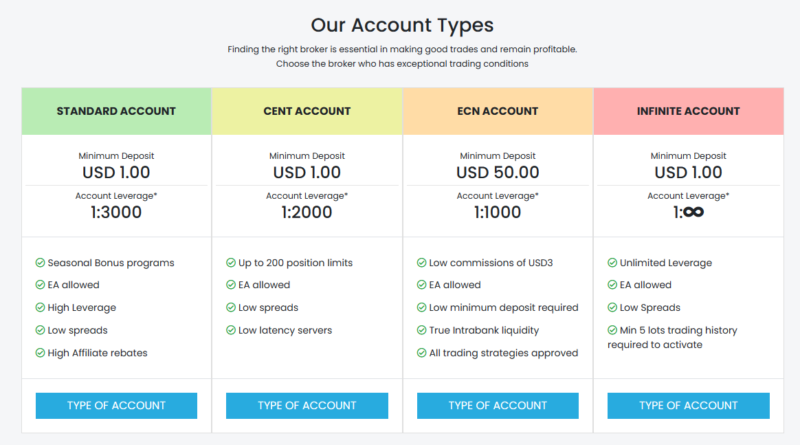
Task: Select the yellow CENT ACCOUNT header
Action: point(307,111)
